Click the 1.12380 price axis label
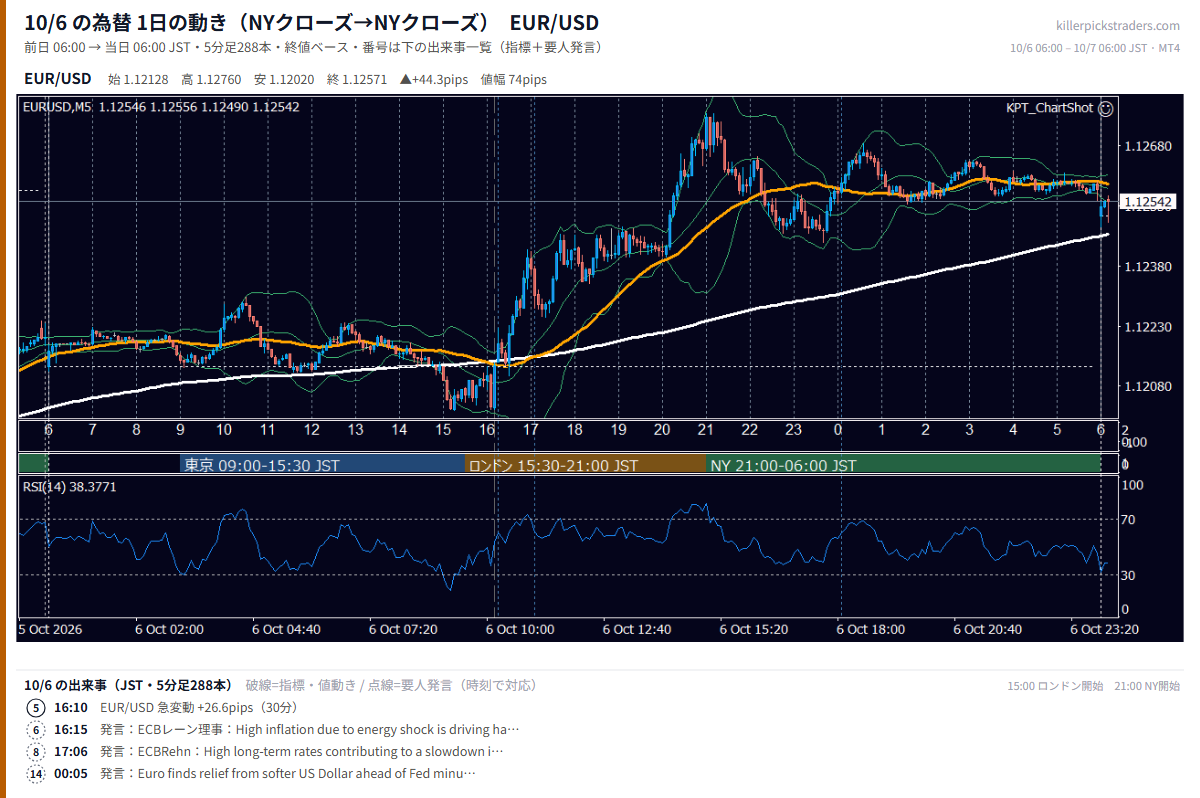This screenshot has width=1200, height=798. pos(1147,267)
